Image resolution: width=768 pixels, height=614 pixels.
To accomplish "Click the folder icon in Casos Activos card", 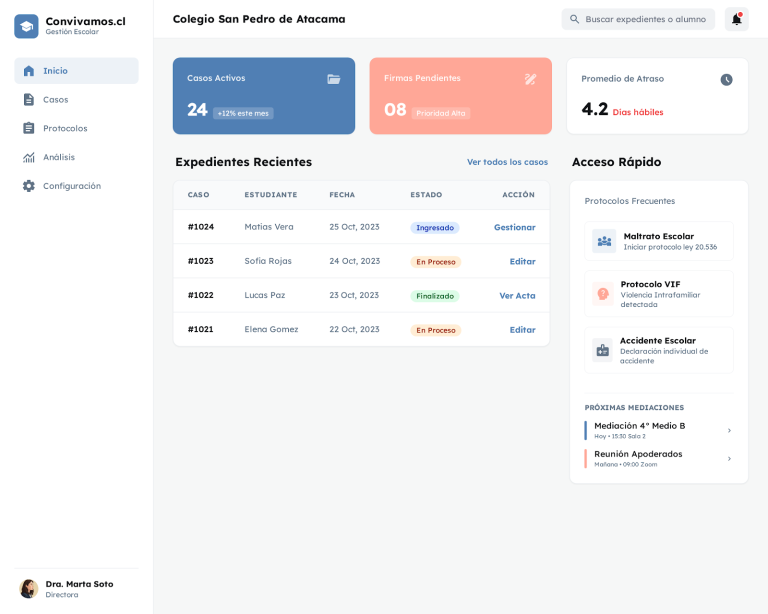I will 333,79.
